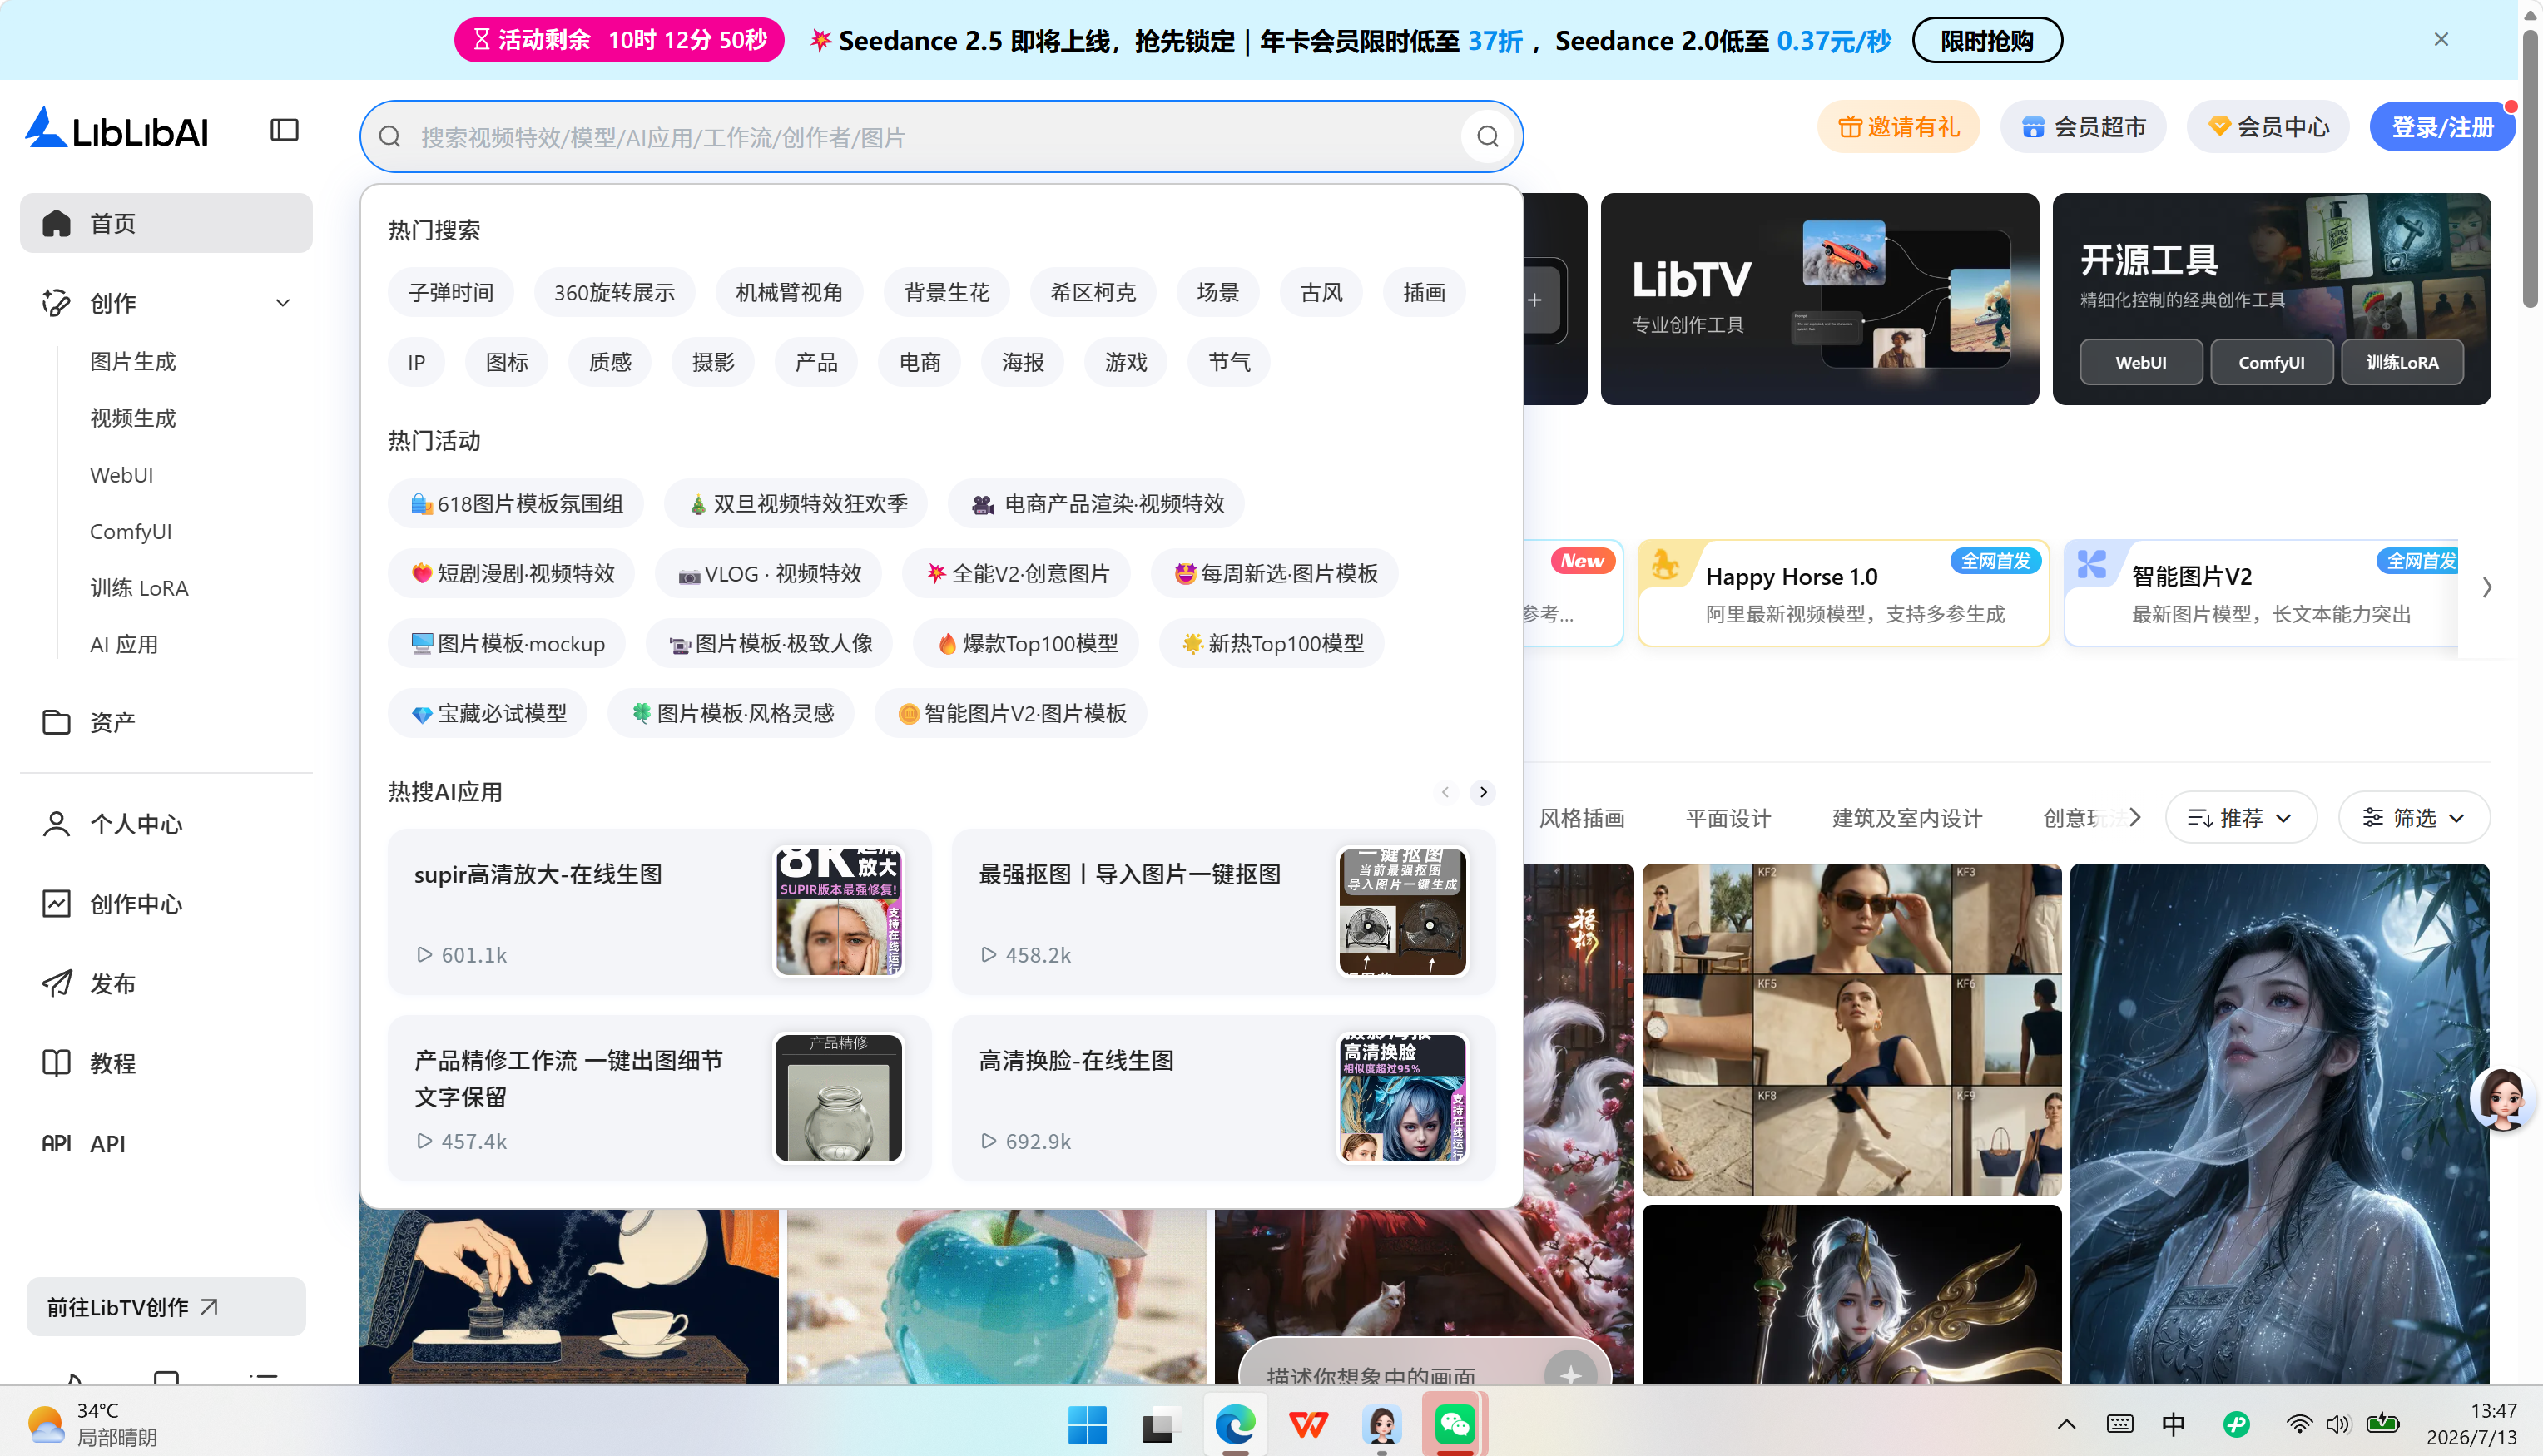The width and height of the screenshot is (2543, 1456).
Task: Open the 推荐 sort dropdown
Action: pos(2241,817)
